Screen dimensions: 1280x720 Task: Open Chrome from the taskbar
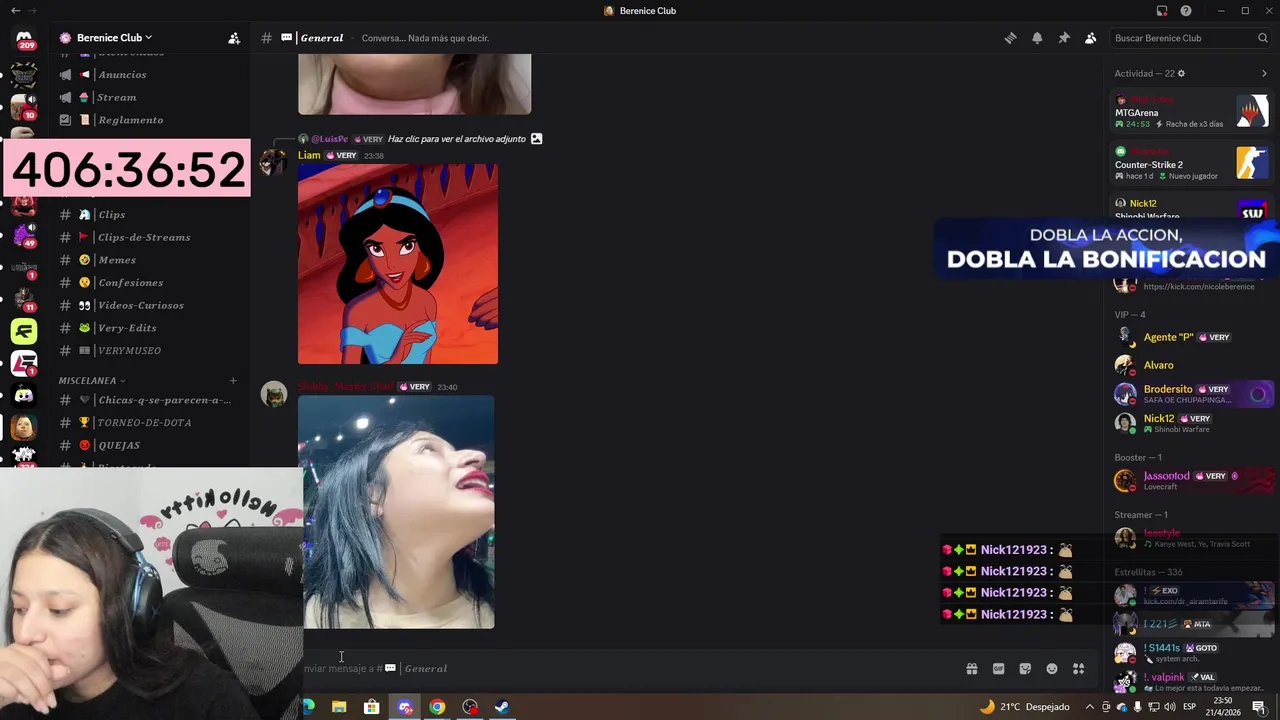click(437, 707)
